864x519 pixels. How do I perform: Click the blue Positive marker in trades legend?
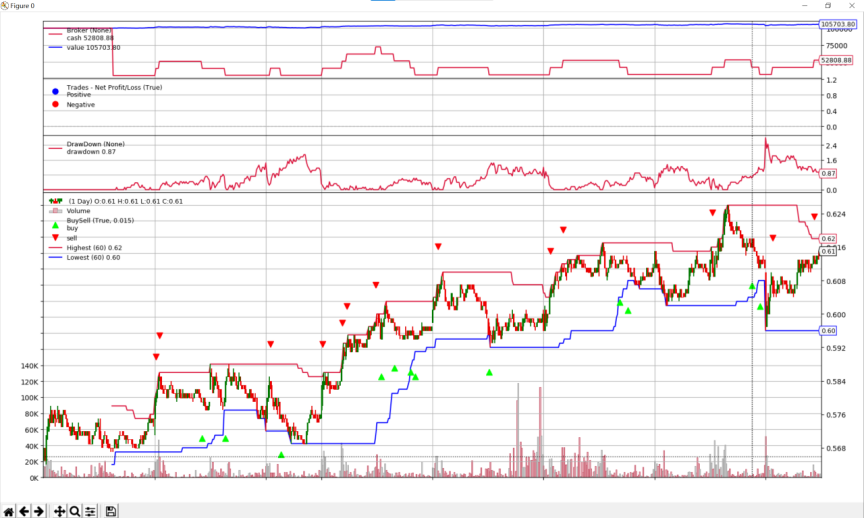pyautogui.click(x=55, y=91)
